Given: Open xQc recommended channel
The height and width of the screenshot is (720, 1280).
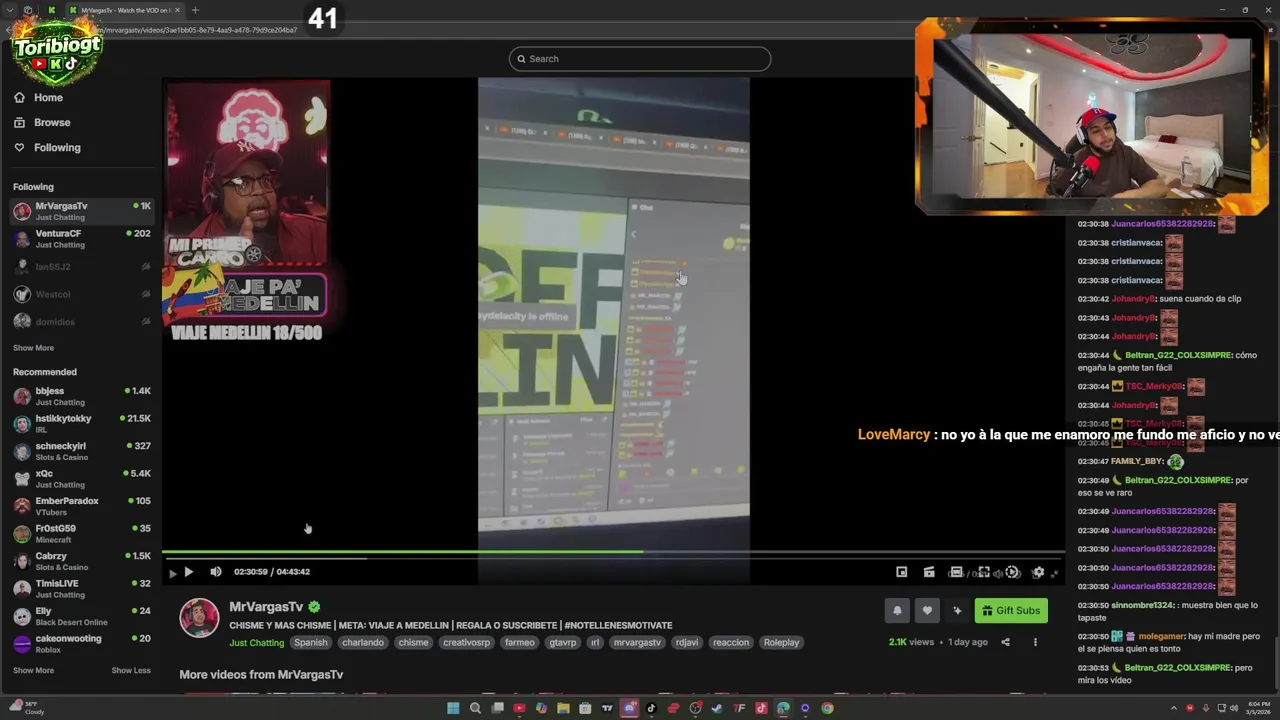Looking at the screenshot, I should point(82,479).
